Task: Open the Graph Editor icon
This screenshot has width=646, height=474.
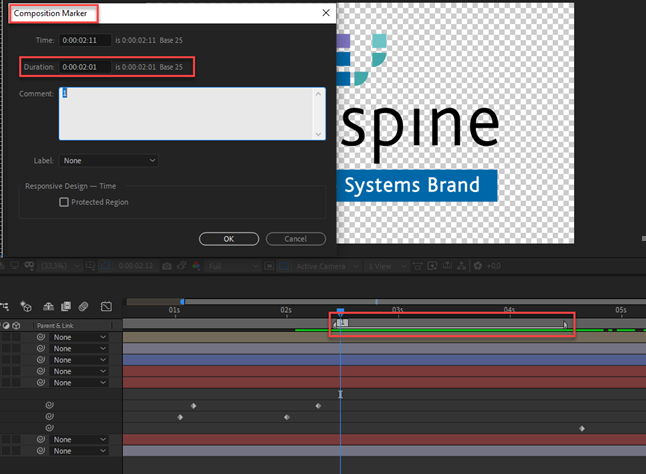Action: [x=106, y=307]
